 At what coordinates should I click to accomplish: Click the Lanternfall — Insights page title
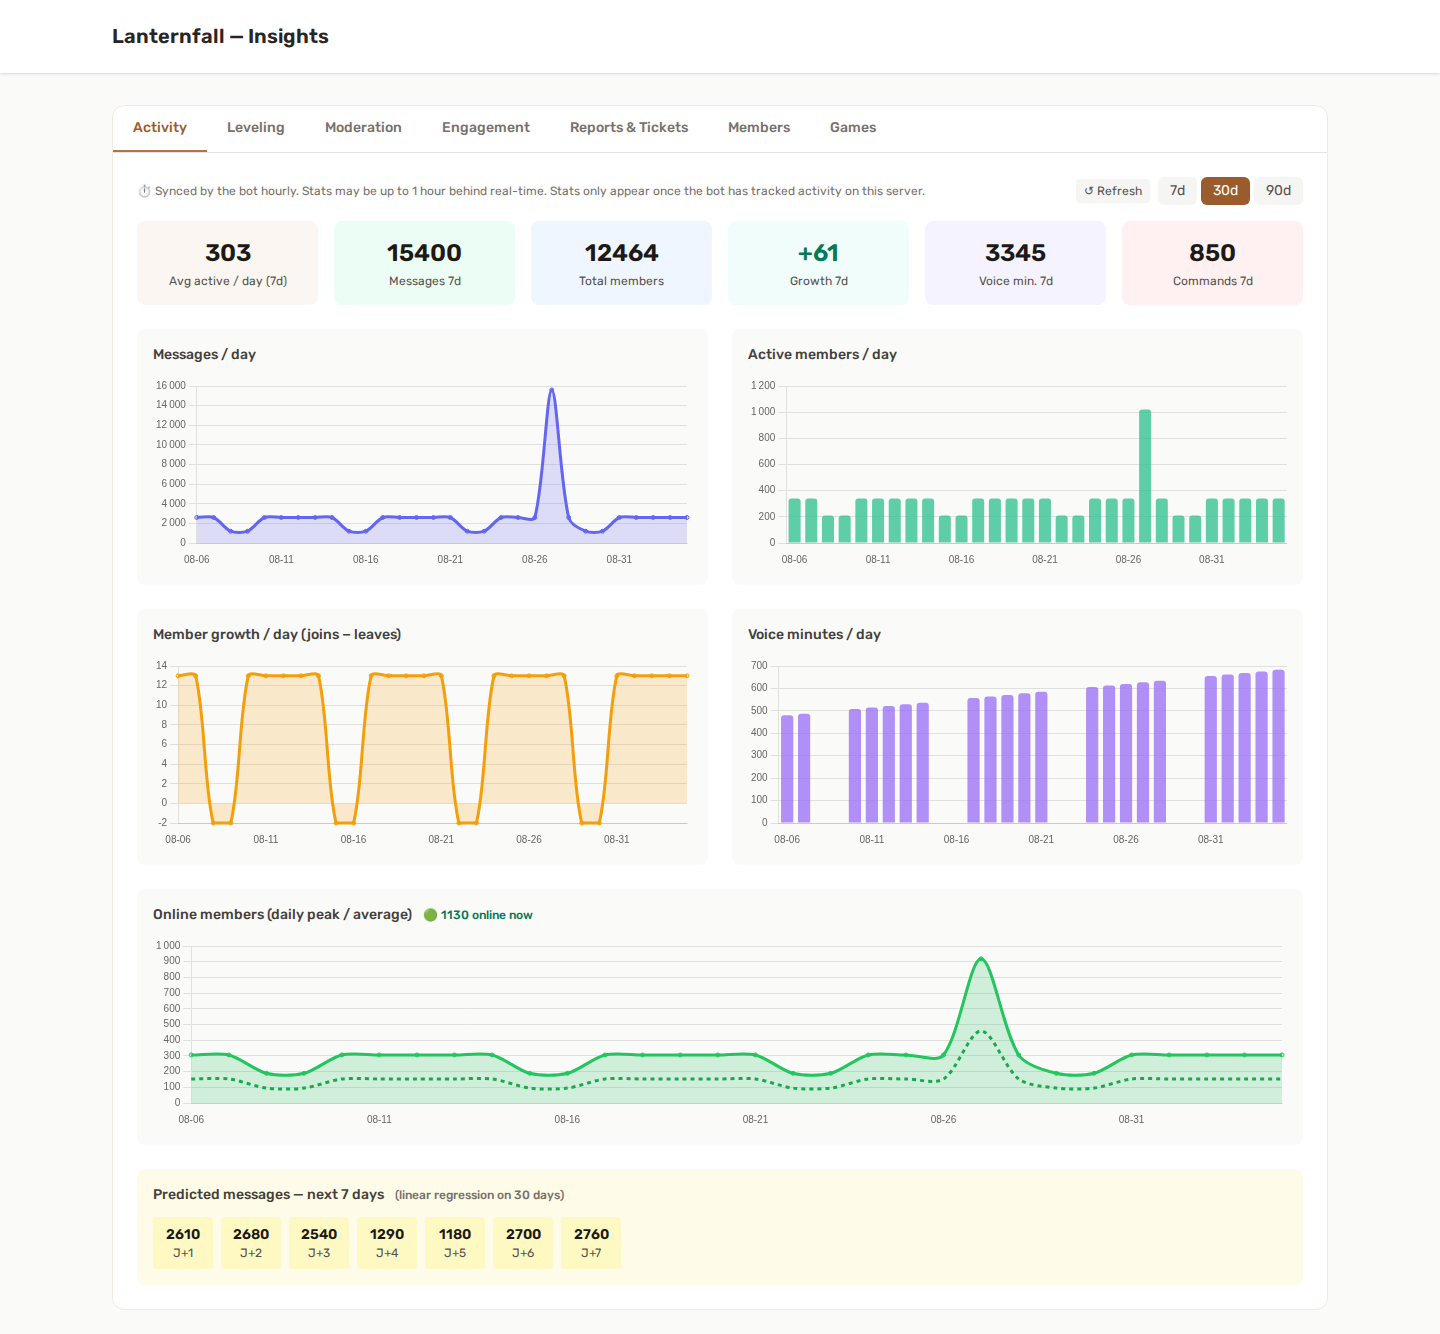(220, 36)
